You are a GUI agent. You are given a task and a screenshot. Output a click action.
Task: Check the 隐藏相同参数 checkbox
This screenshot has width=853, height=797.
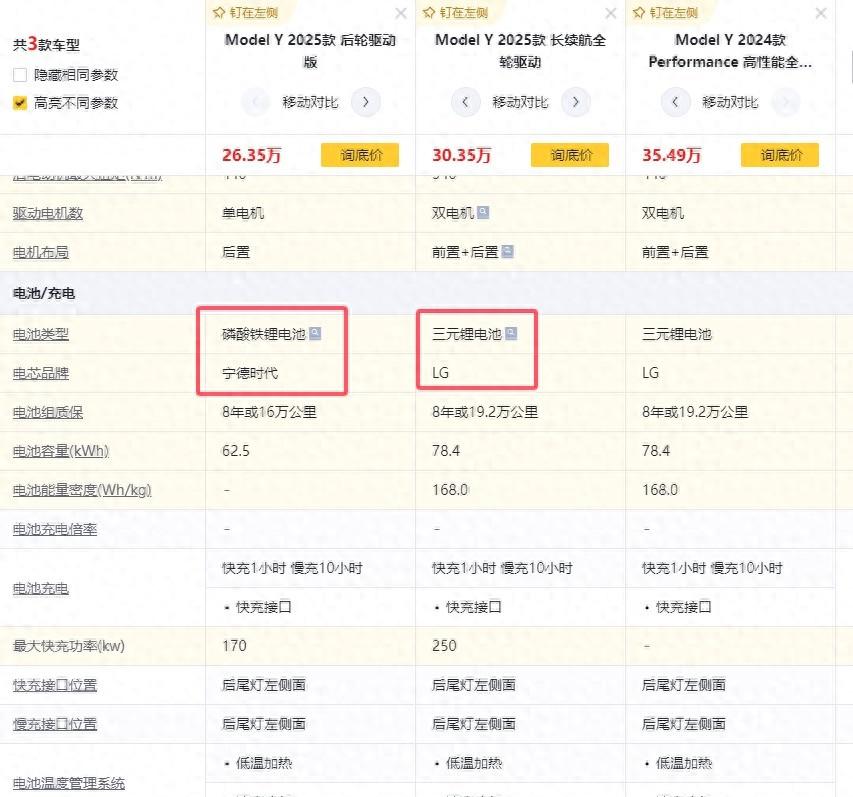click(x=20, y=75)
